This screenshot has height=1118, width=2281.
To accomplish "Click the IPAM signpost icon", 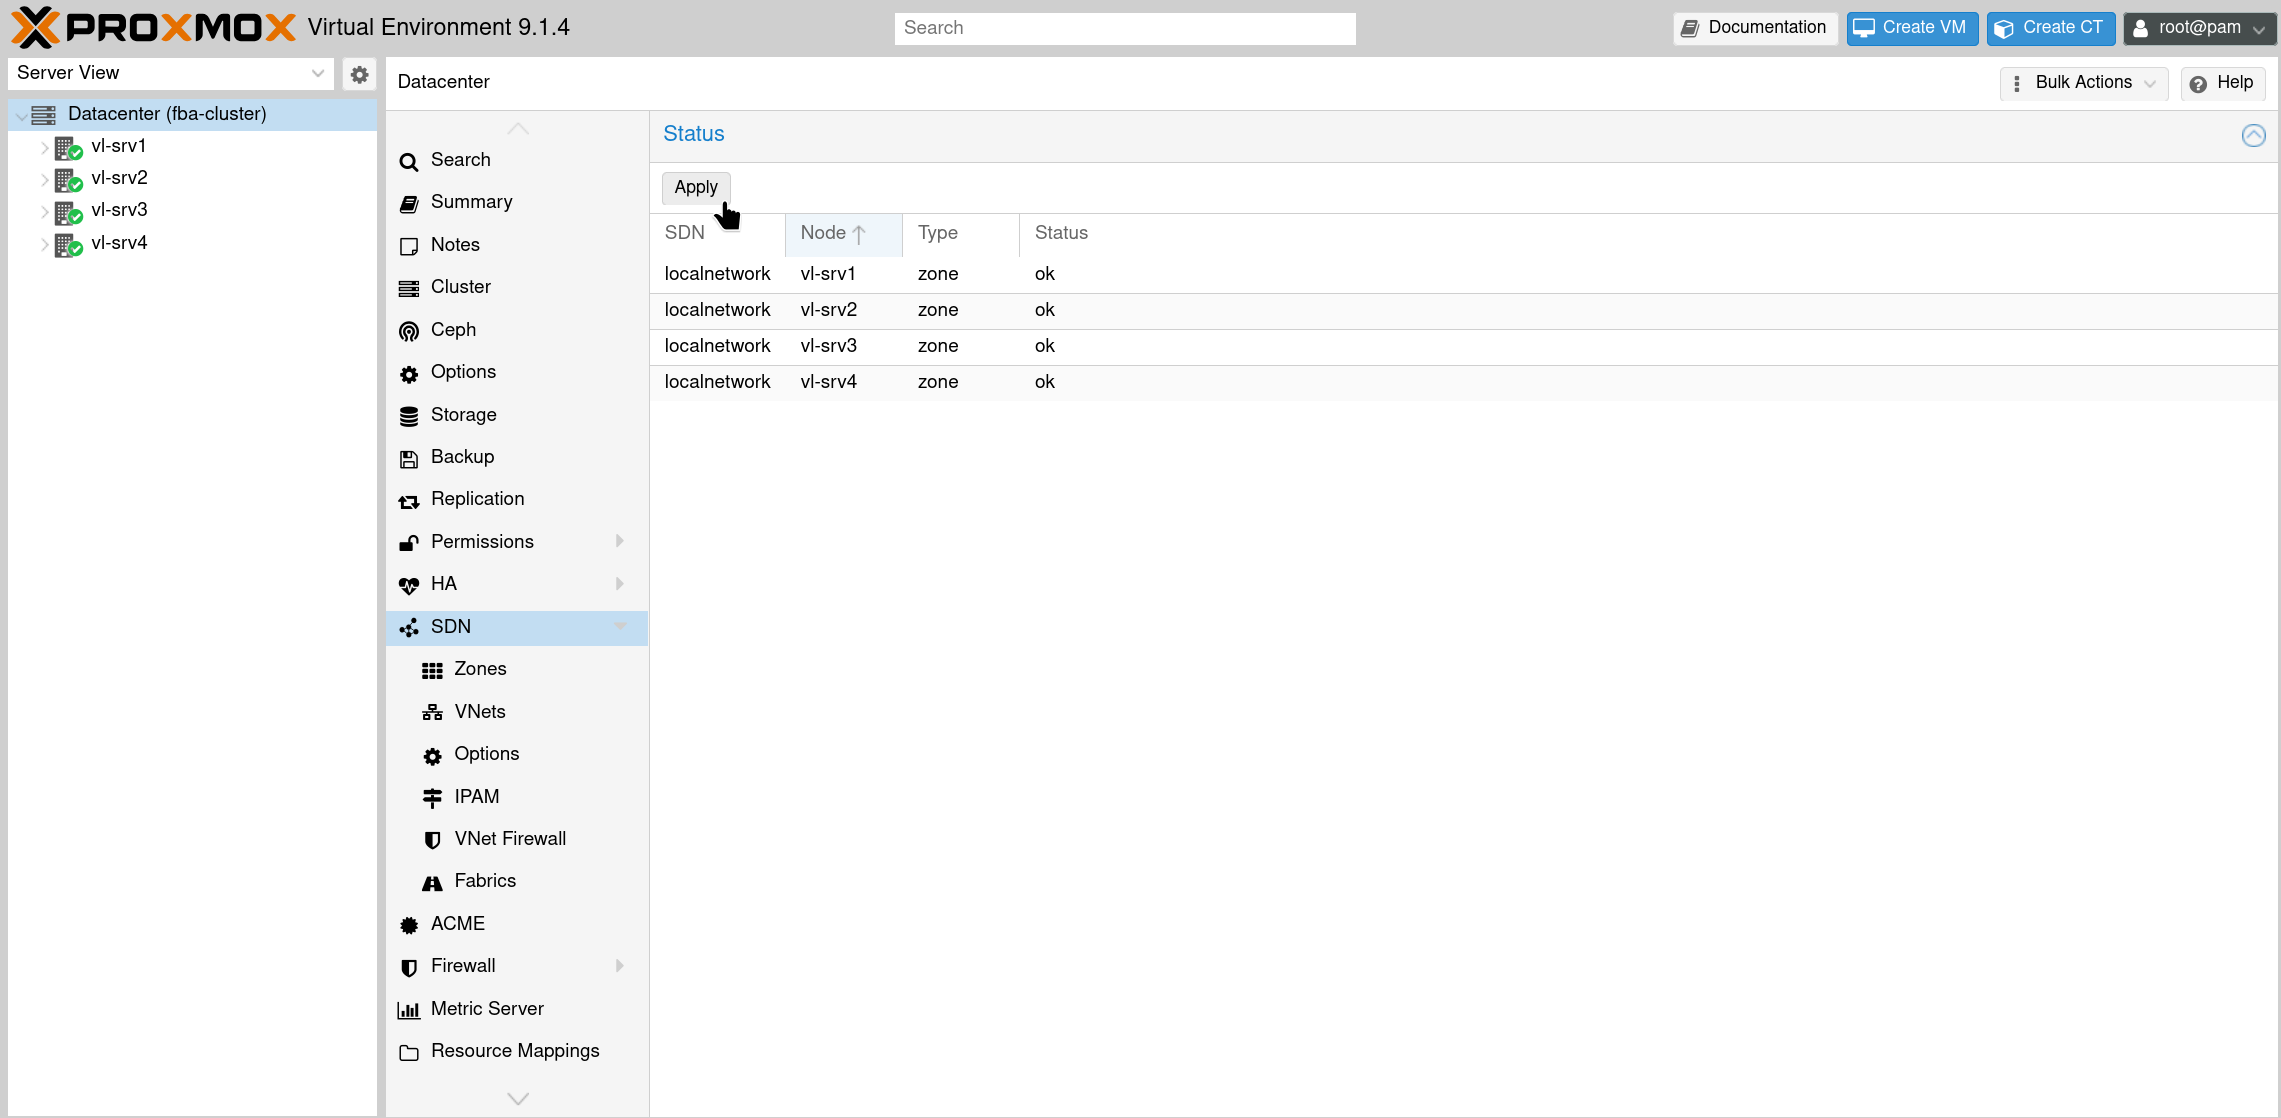I will [x=432, y=798].
